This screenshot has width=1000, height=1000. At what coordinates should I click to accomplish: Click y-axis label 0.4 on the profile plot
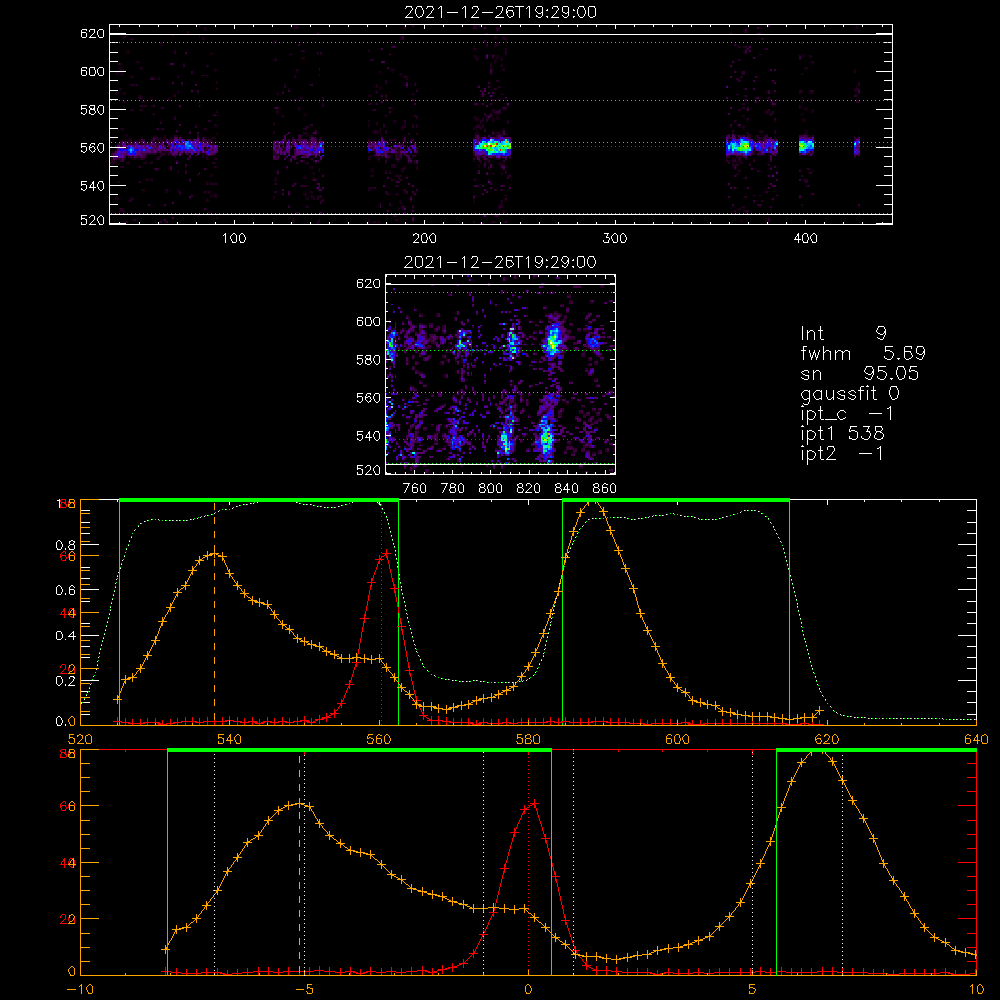(x=66, y=636)
